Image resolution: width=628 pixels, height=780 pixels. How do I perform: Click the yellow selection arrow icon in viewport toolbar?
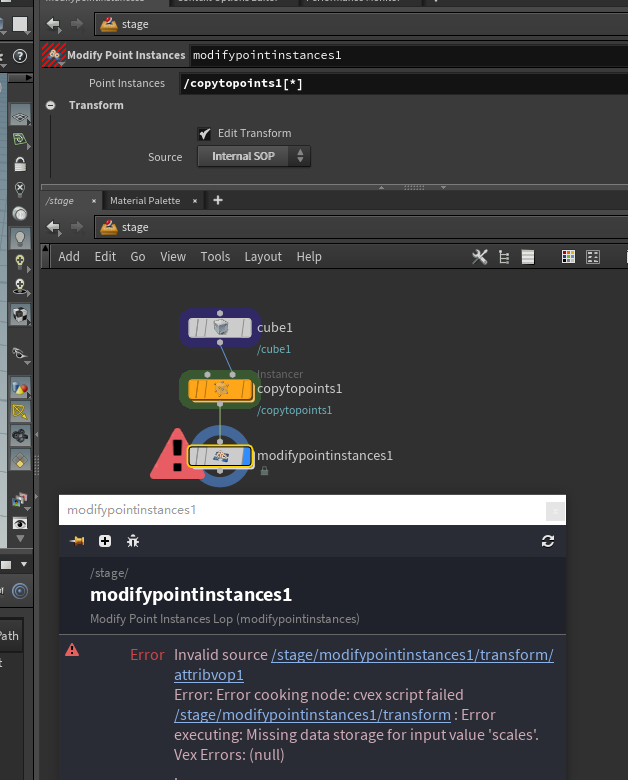[20, 411]
